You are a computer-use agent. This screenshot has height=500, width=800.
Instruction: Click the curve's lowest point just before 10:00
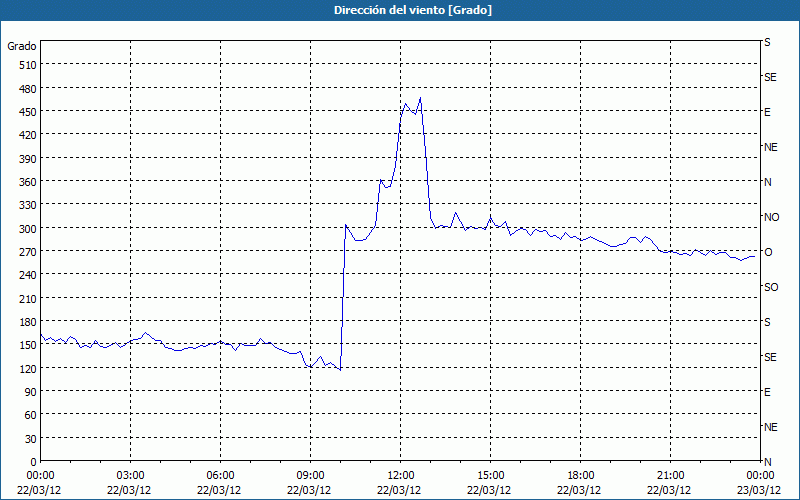pos(340,370)
